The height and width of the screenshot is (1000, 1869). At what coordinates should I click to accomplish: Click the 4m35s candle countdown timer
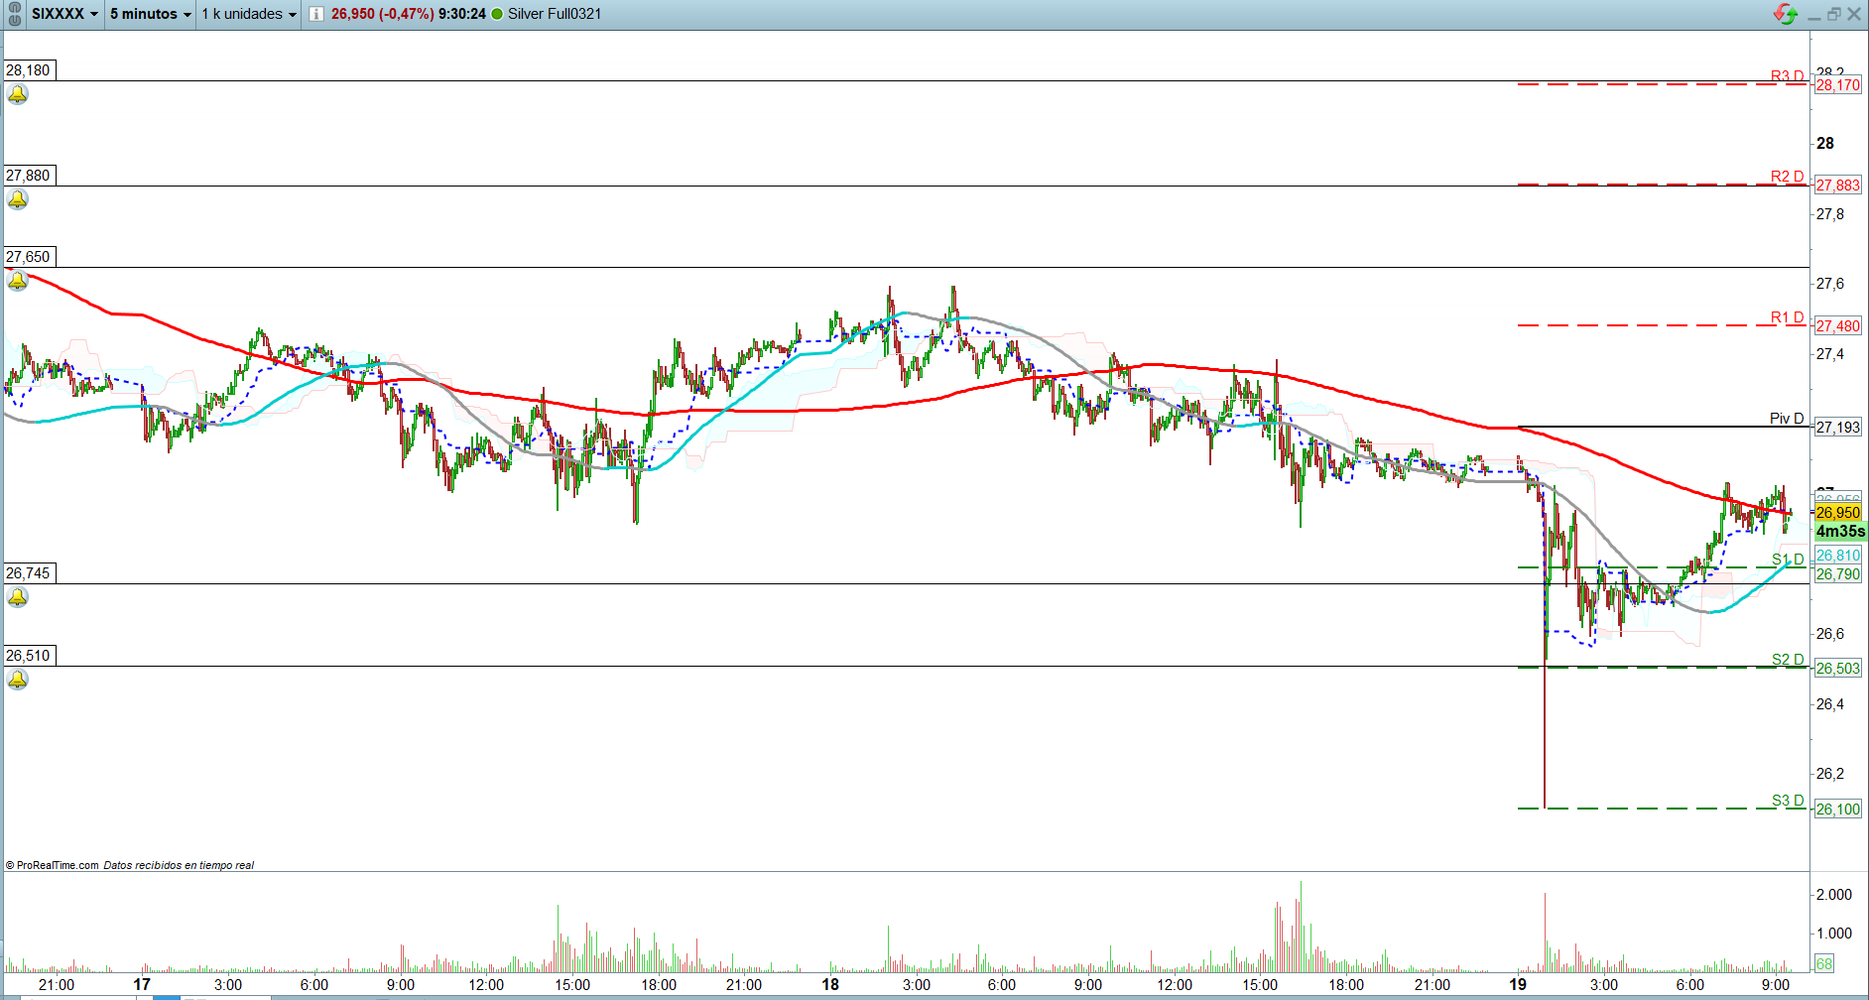[x=1840, y=532]
